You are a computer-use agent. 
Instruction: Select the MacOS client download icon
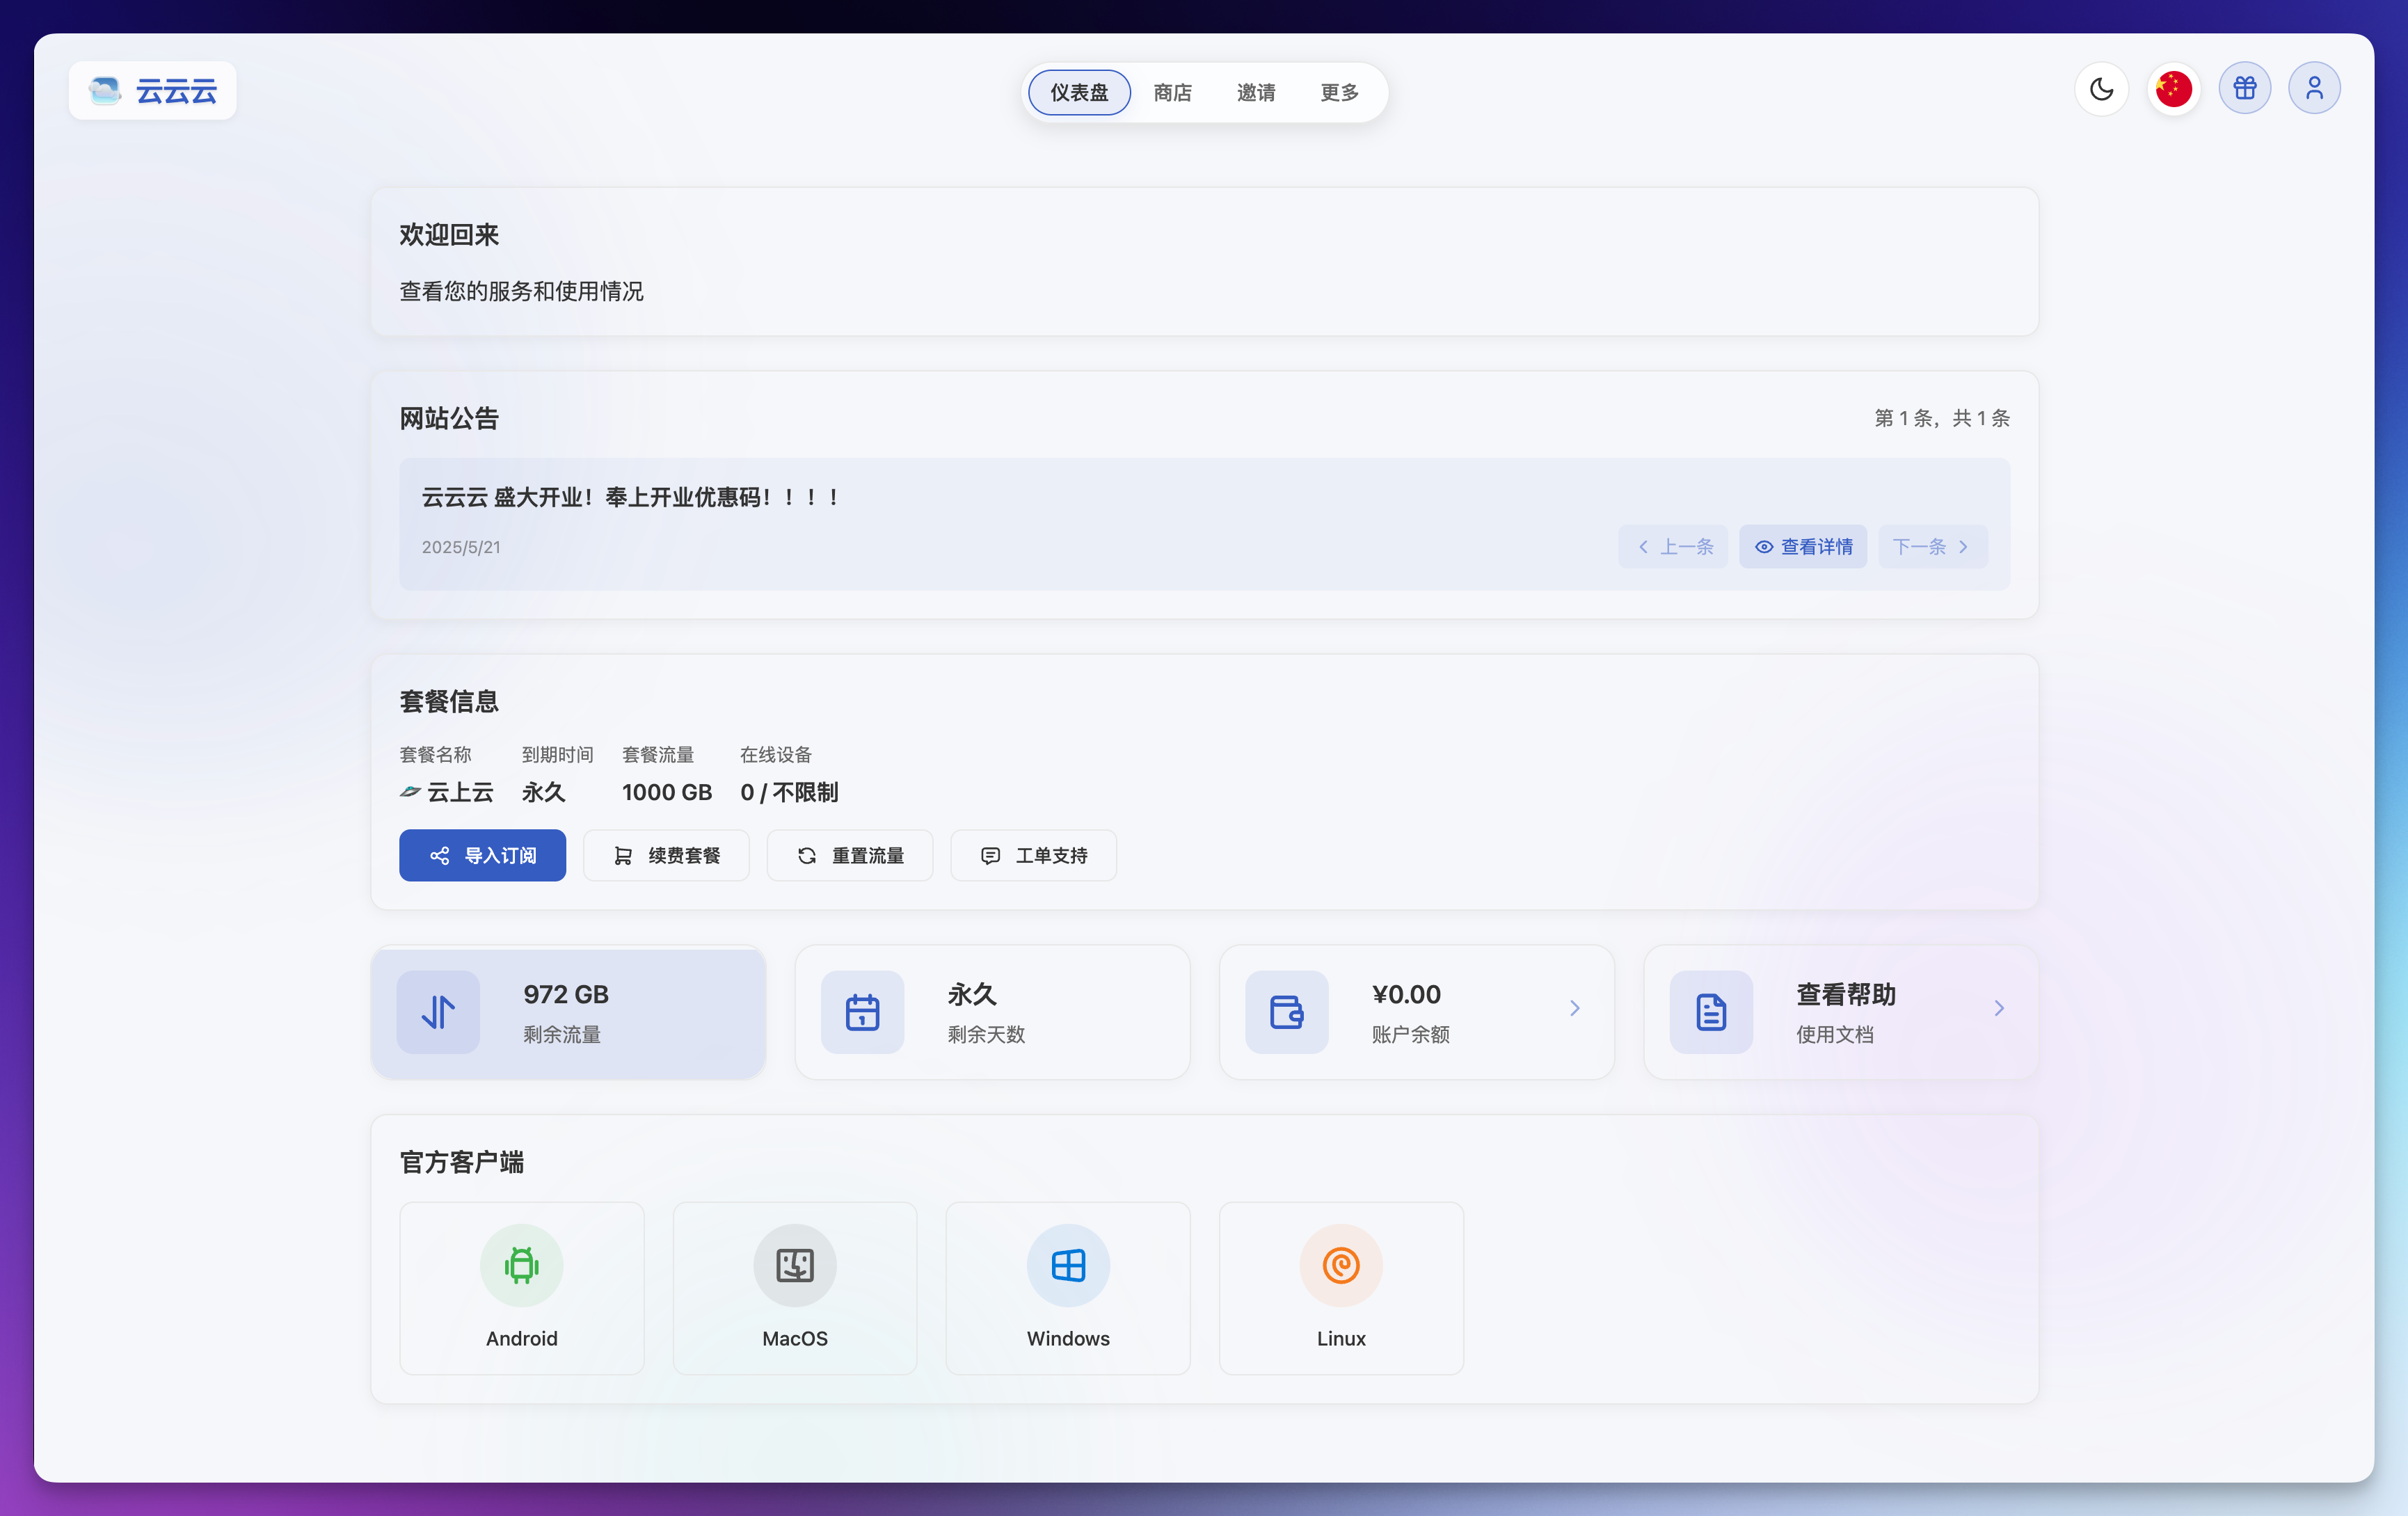tap(794, 1264)
